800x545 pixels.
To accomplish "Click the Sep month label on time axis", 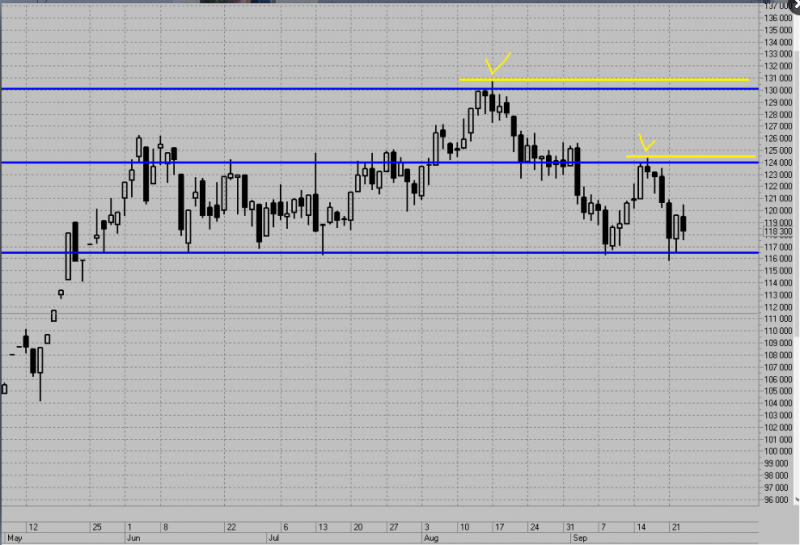I will (x=580, y=538).
